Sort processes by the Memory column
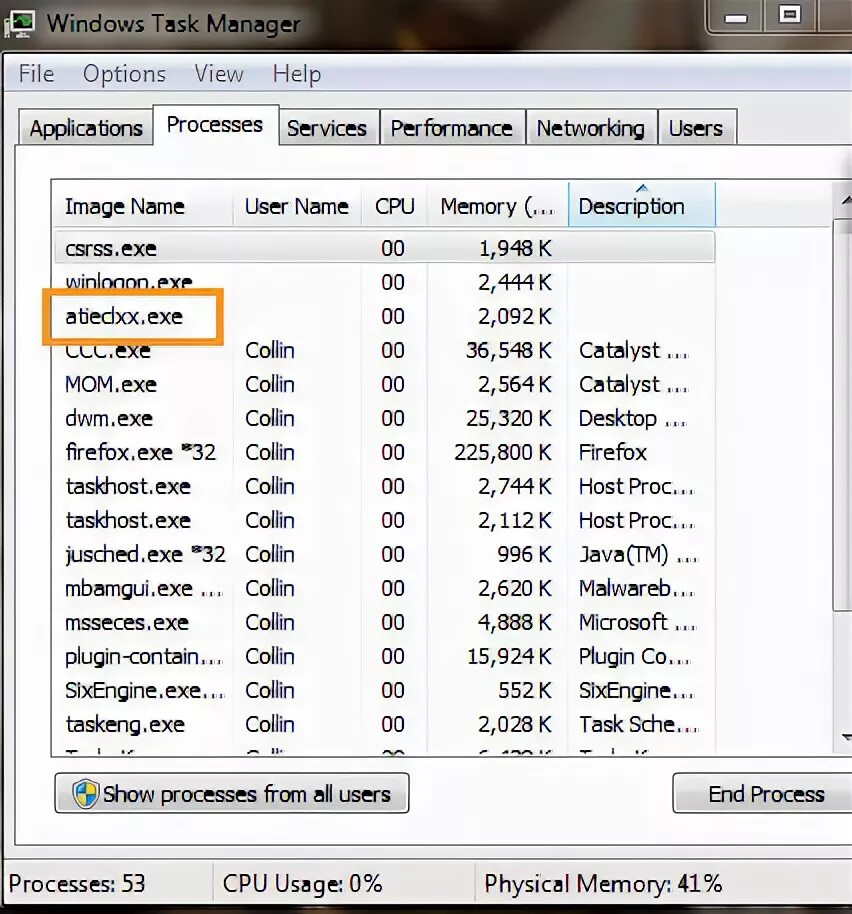 click(x=495, y=205)
